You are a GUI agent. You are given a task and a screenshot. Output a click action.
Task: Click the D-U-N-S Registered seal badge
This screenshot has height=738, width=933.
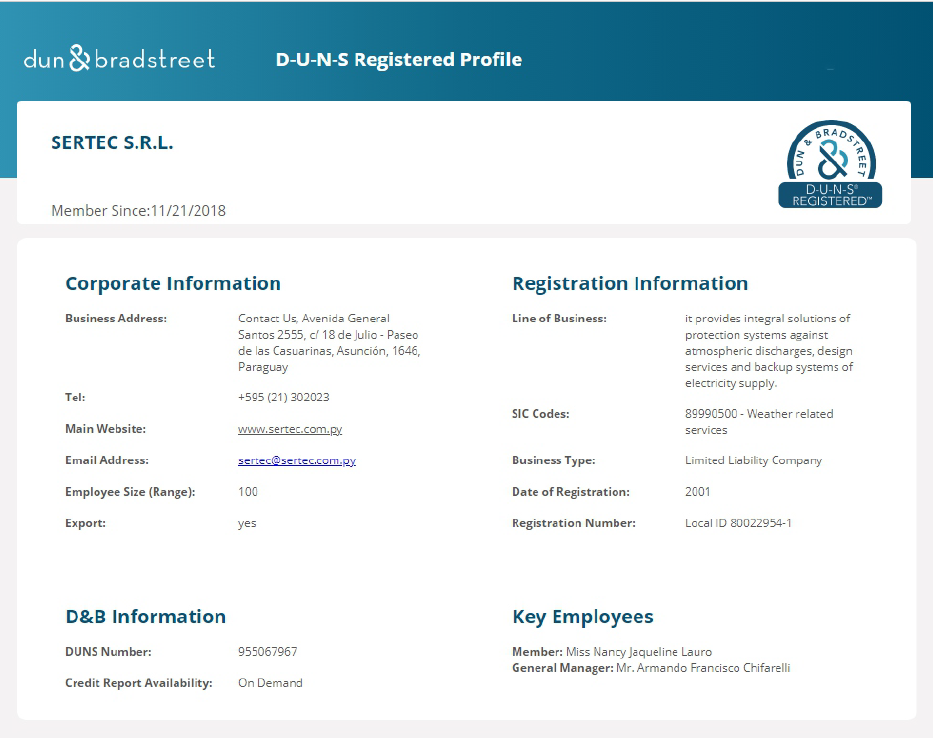point(830,164)
